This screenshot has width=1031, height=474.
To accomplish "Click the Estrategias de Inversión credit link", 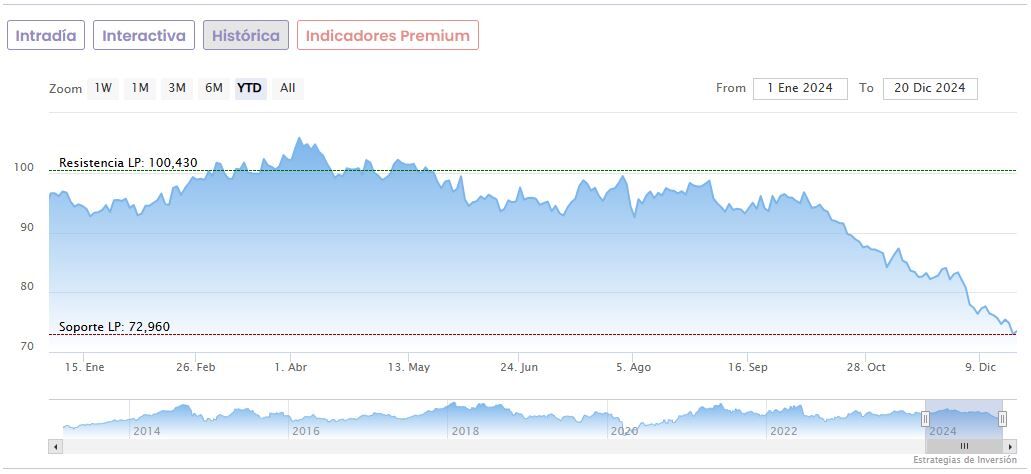I will (x=965, y=460).
